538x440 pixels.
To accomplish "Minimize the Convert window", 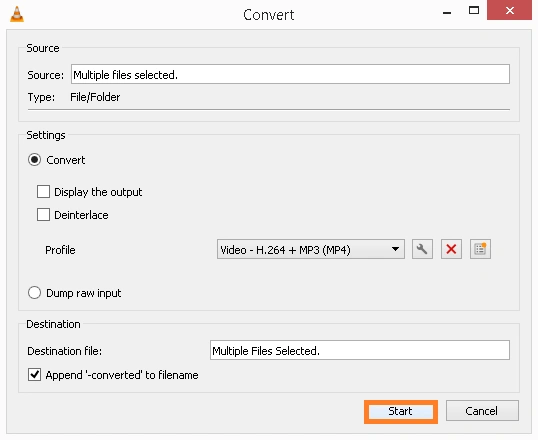I will coord(447,13).
